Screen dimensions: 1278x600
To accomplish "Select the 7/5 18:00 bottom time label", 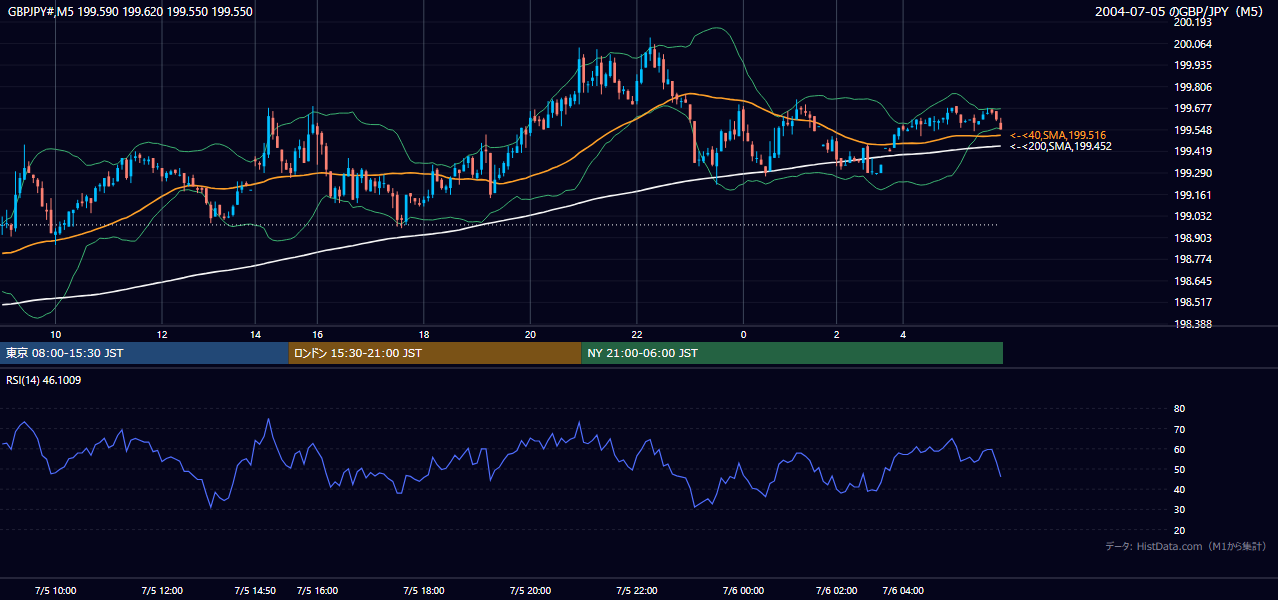I will pyautogui.click(x=424, y=591).
